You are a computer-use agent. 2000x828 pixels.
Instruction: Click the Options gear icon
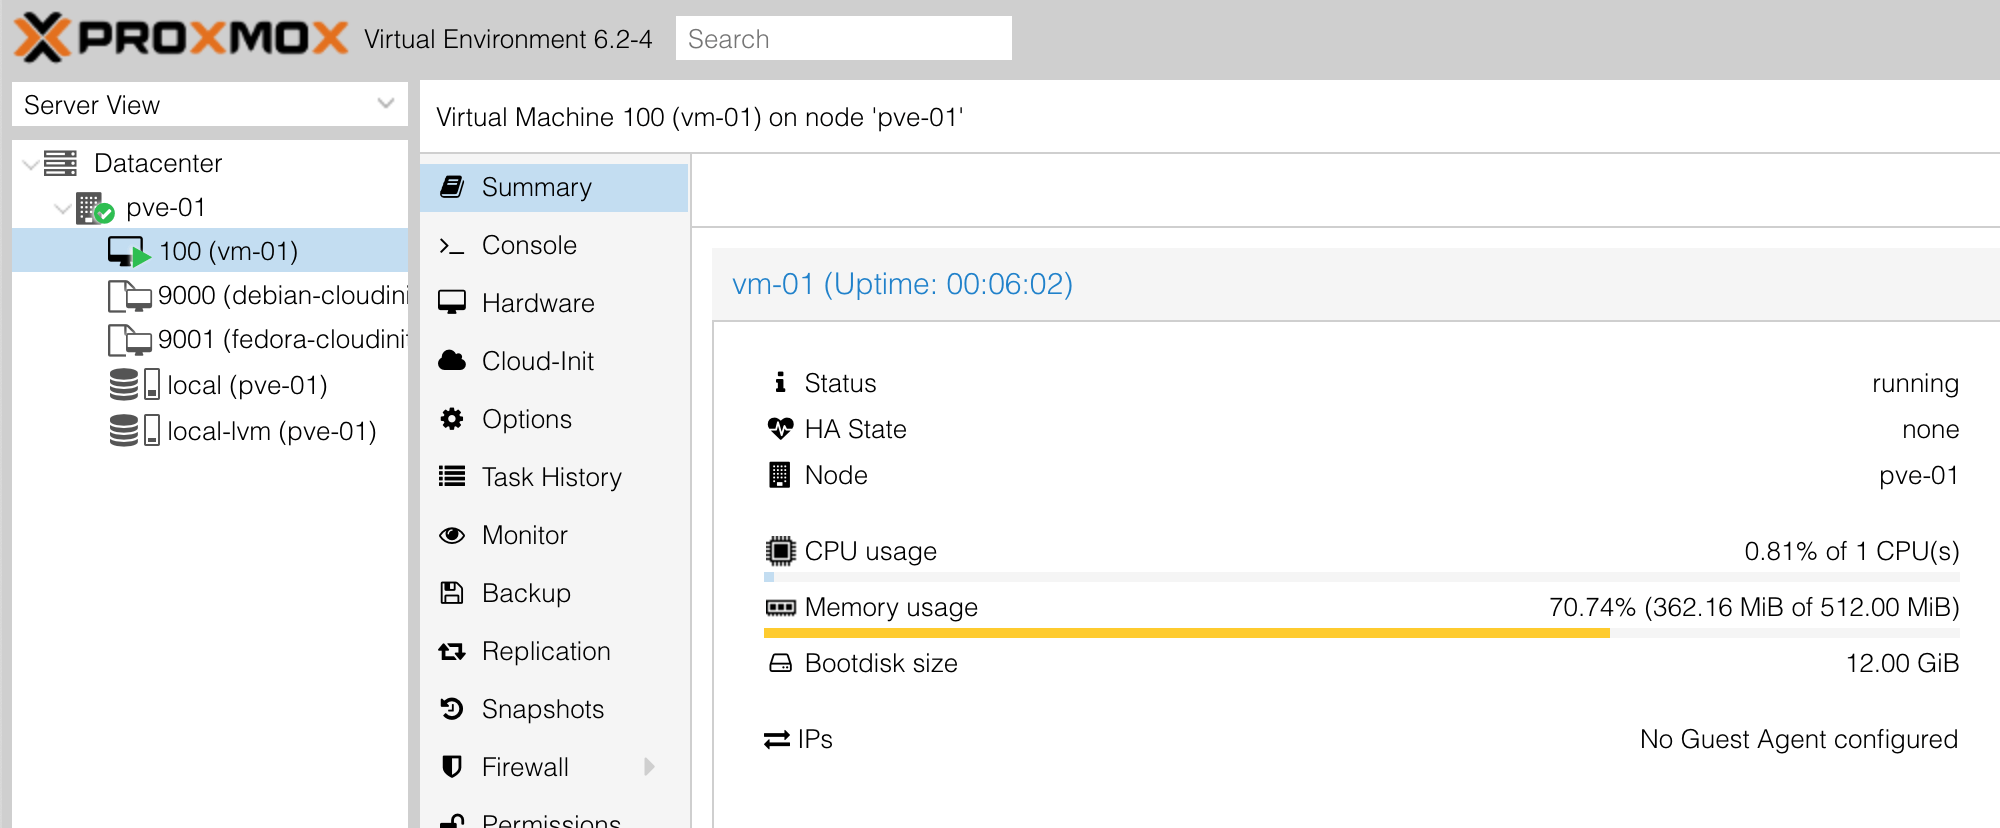452,419
